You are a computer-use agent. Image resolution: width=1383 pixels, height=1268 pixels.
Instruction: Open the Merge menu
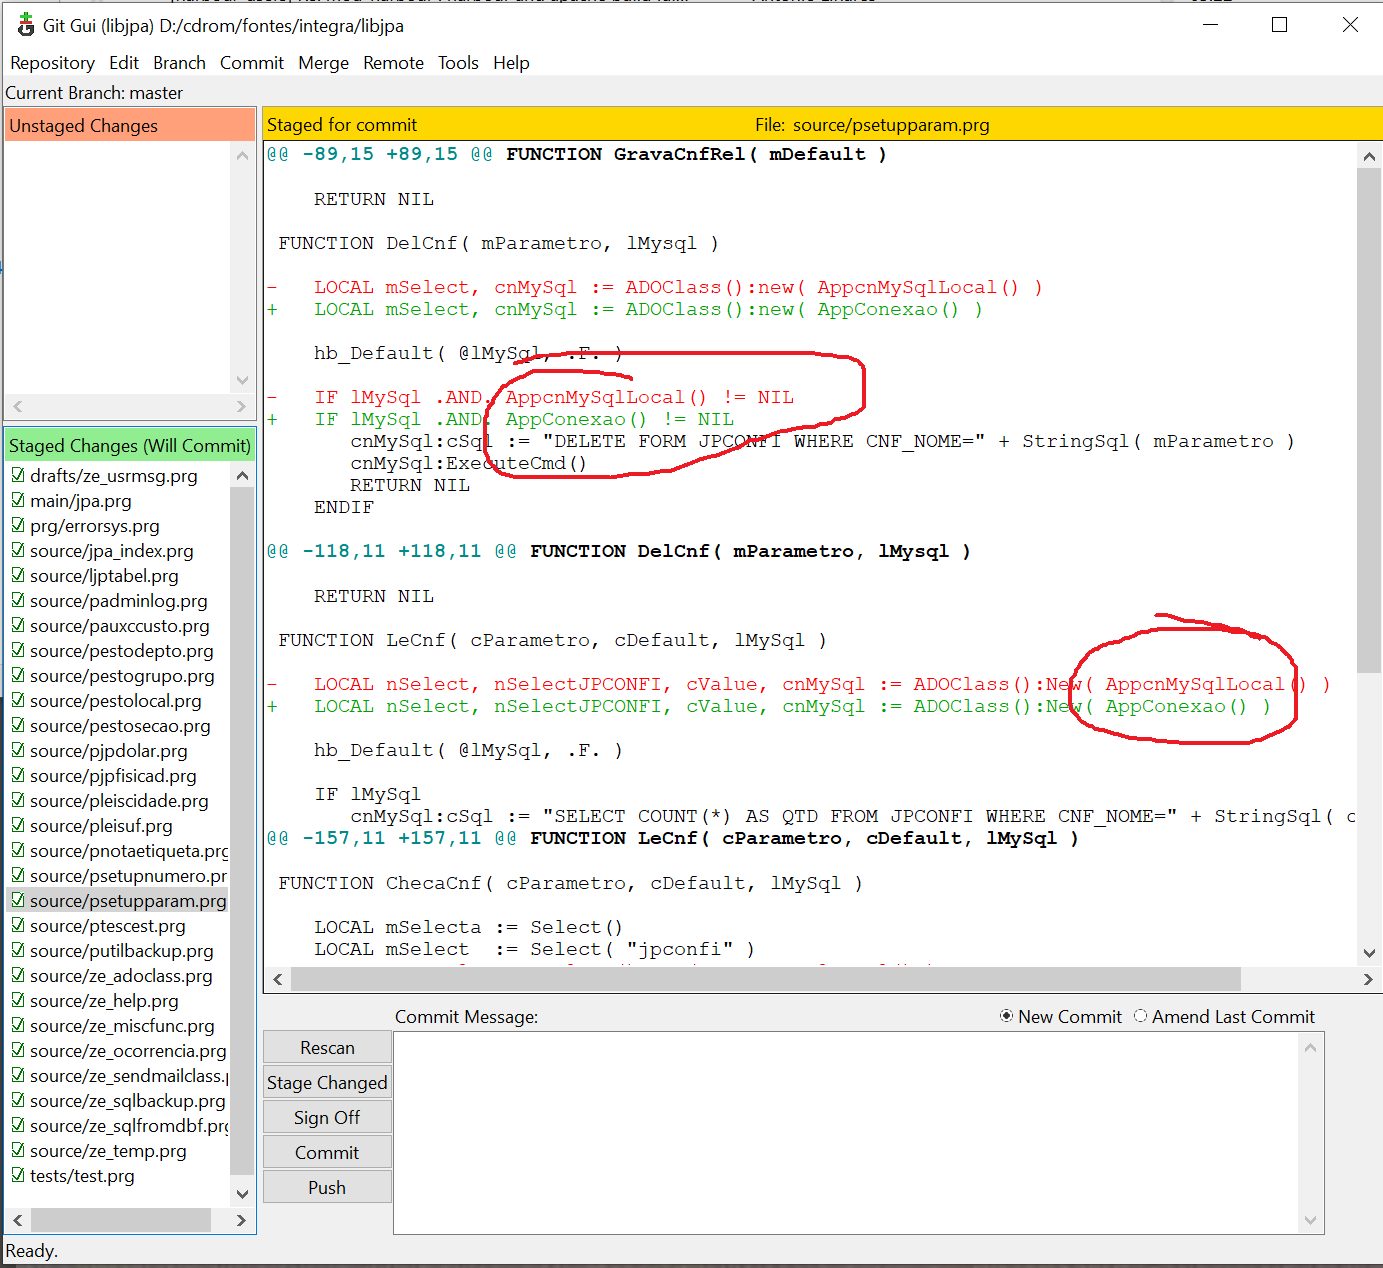pyautogui.click(x=323, y=63)
